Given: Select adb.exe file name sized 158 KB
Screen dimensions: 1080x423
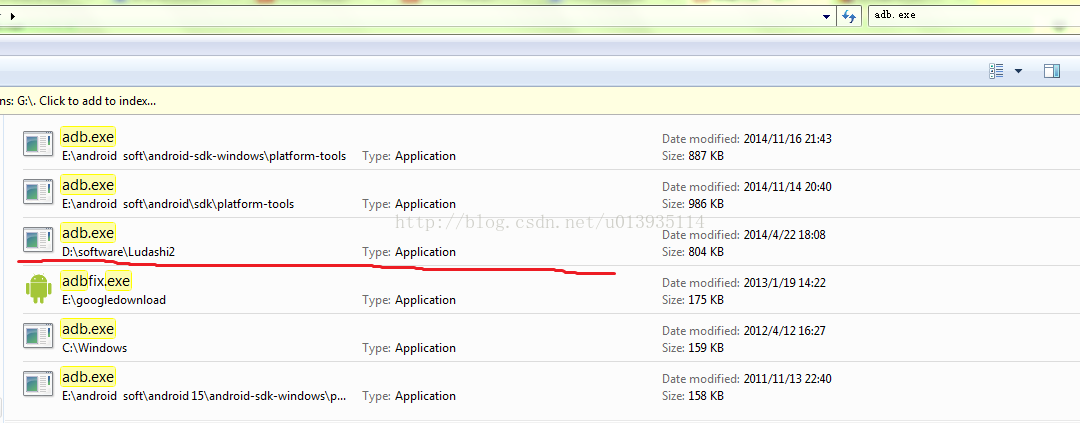Looking at the screenshot, I should point(88,377).
